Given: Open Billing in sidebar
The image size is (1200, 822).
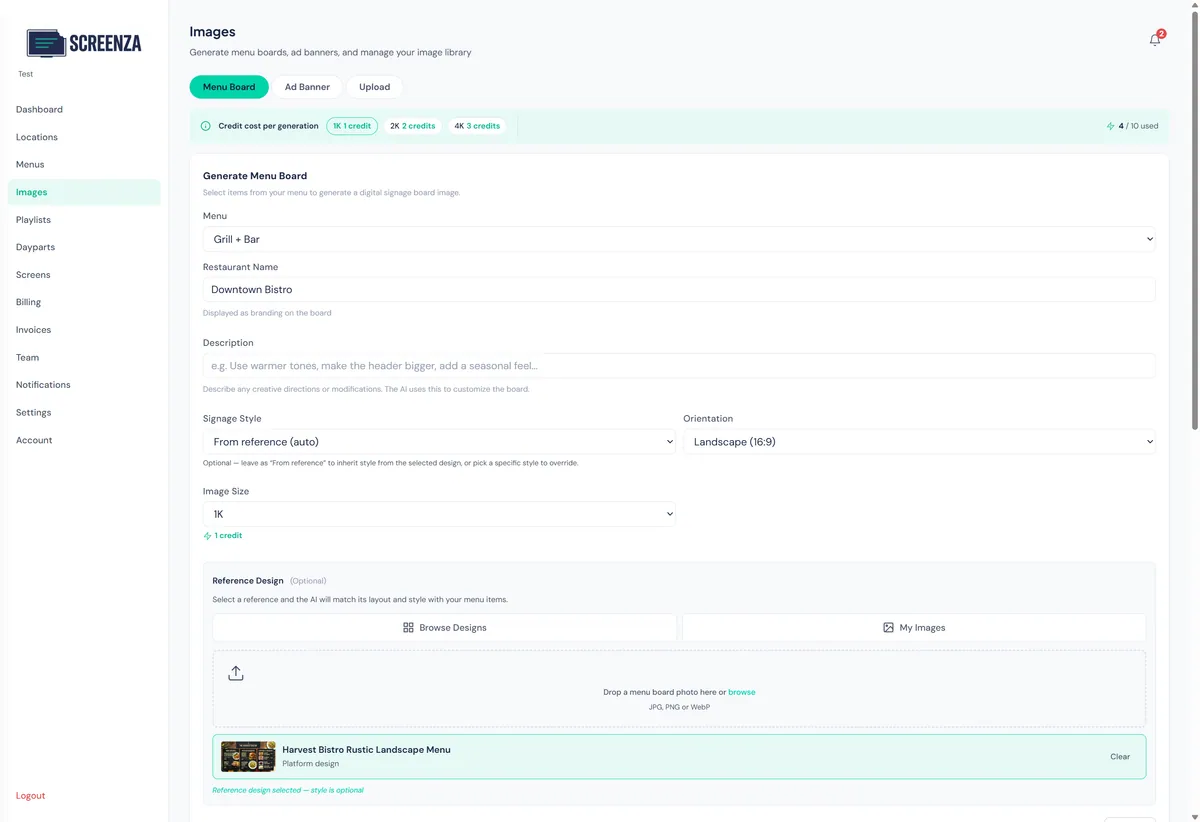Looking at the screenshot, I should (84, 302).
